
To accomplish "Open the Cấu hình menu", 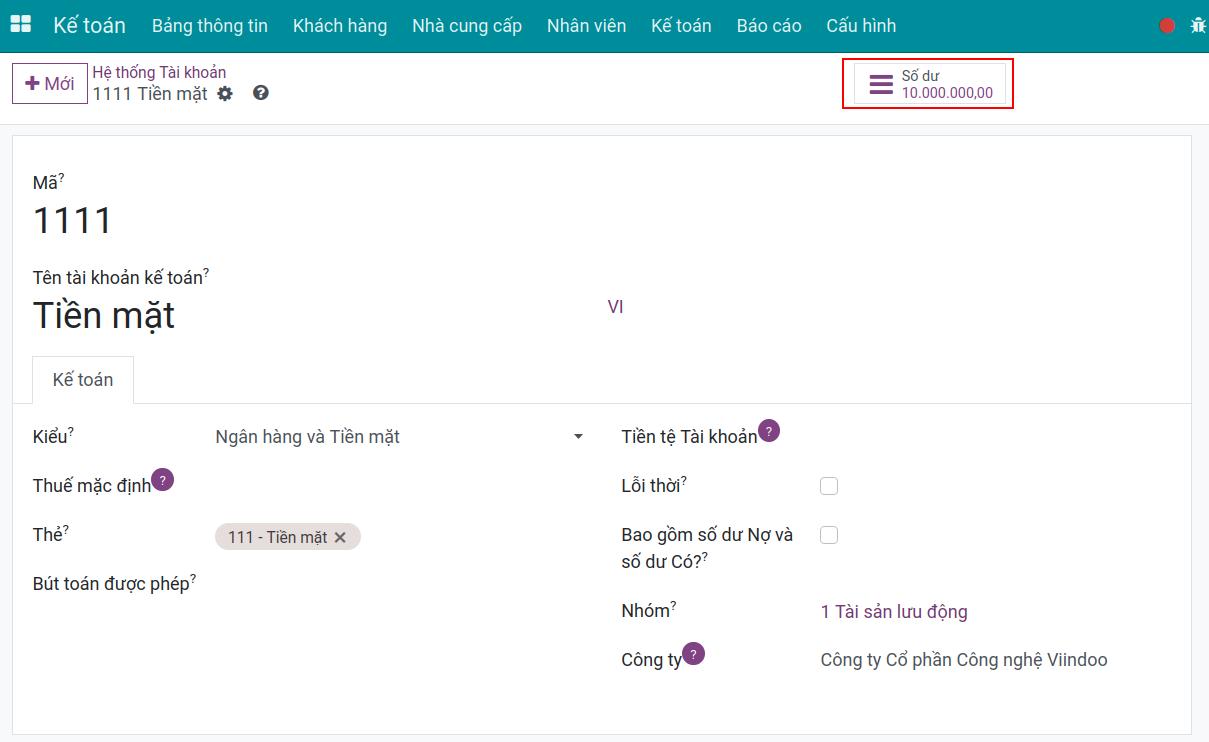I will coord(861,26).
